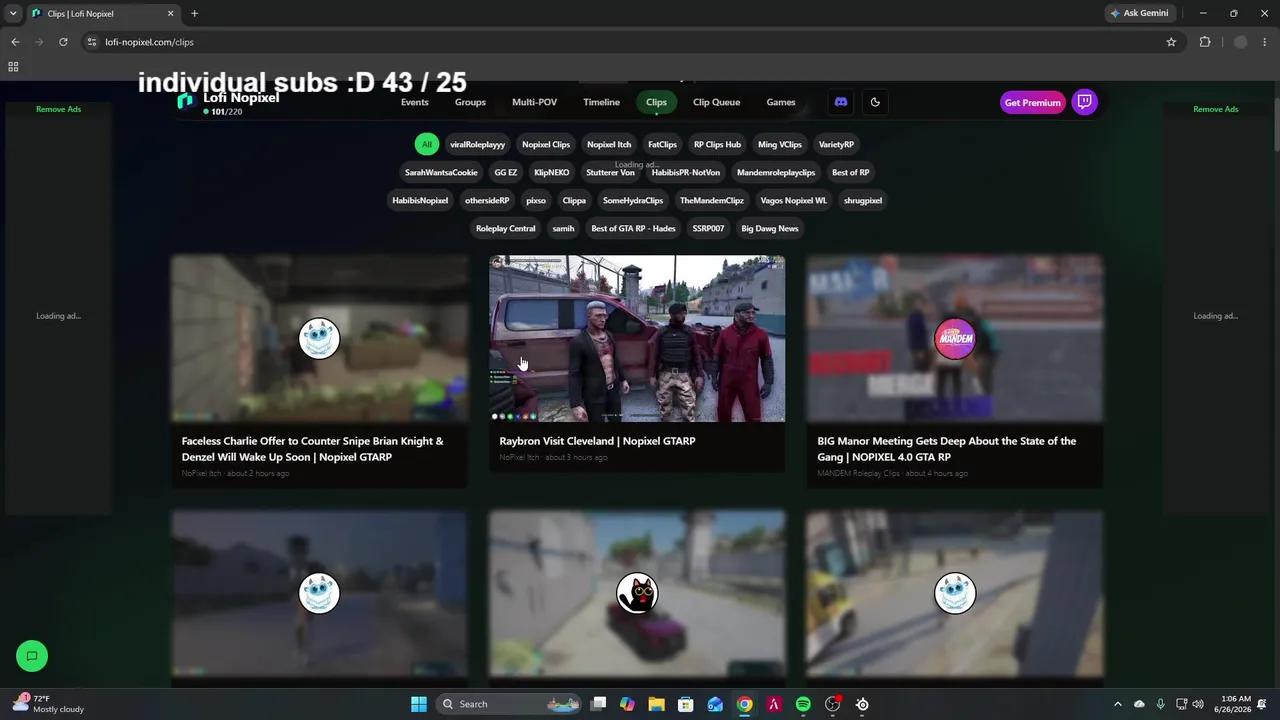Open the volume control in system tray
Image resolution: width=1280 pixels, height=720 pixels.
pos(1198,704)
